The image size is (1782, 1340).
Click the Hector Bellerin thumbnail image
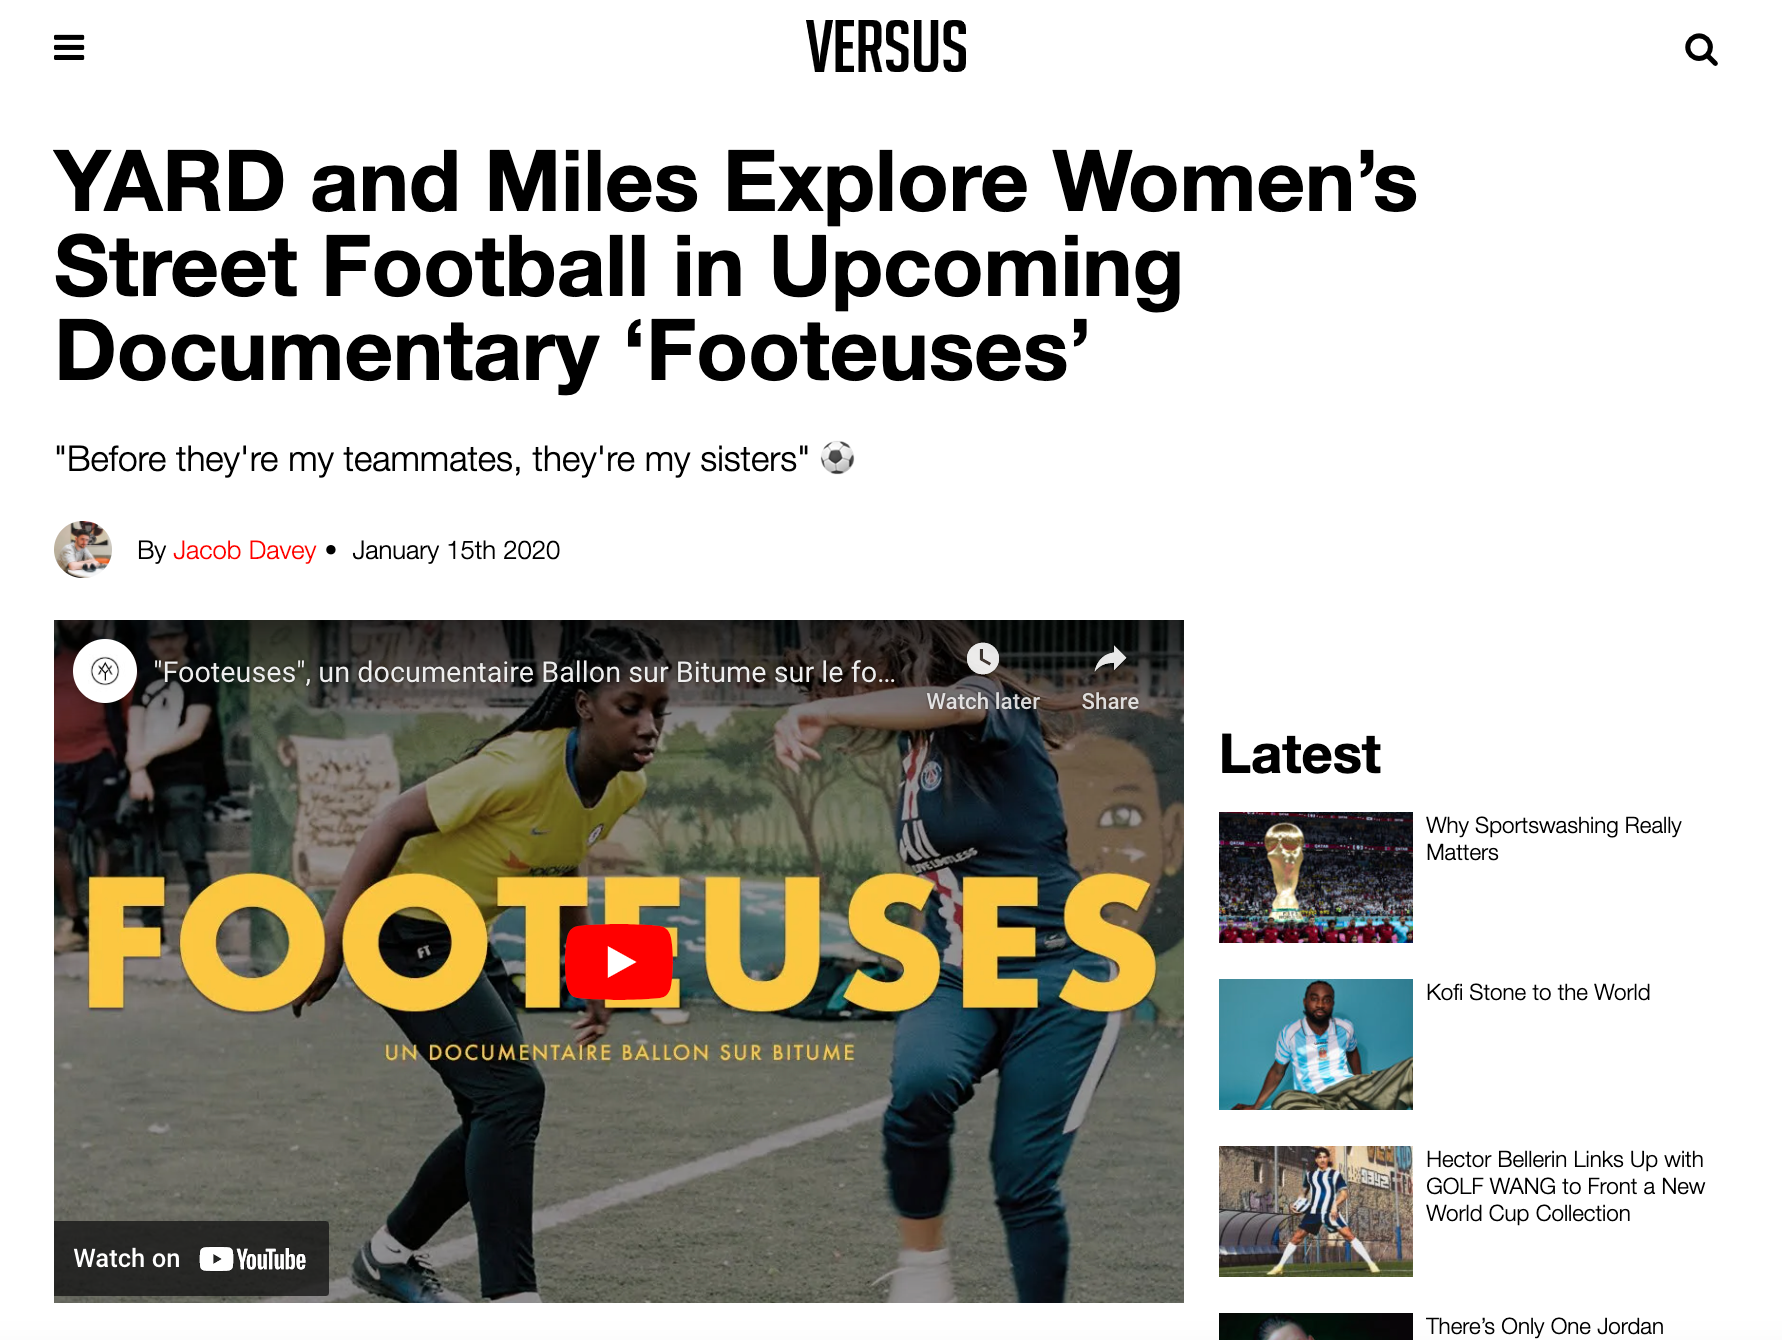click(1316, 1211)
